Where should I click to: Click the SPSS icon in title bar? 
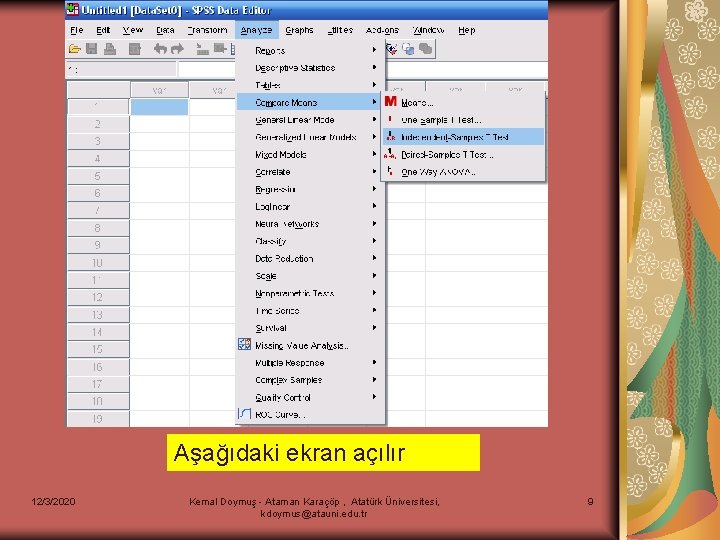(73, 9)
